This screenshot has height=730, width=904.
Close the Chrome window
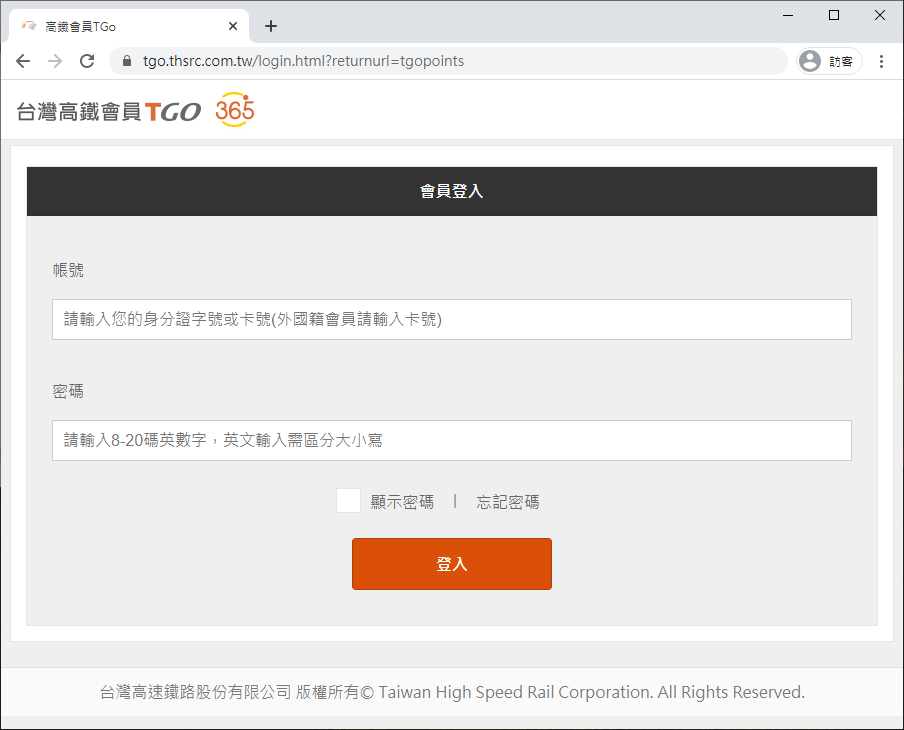880,15
